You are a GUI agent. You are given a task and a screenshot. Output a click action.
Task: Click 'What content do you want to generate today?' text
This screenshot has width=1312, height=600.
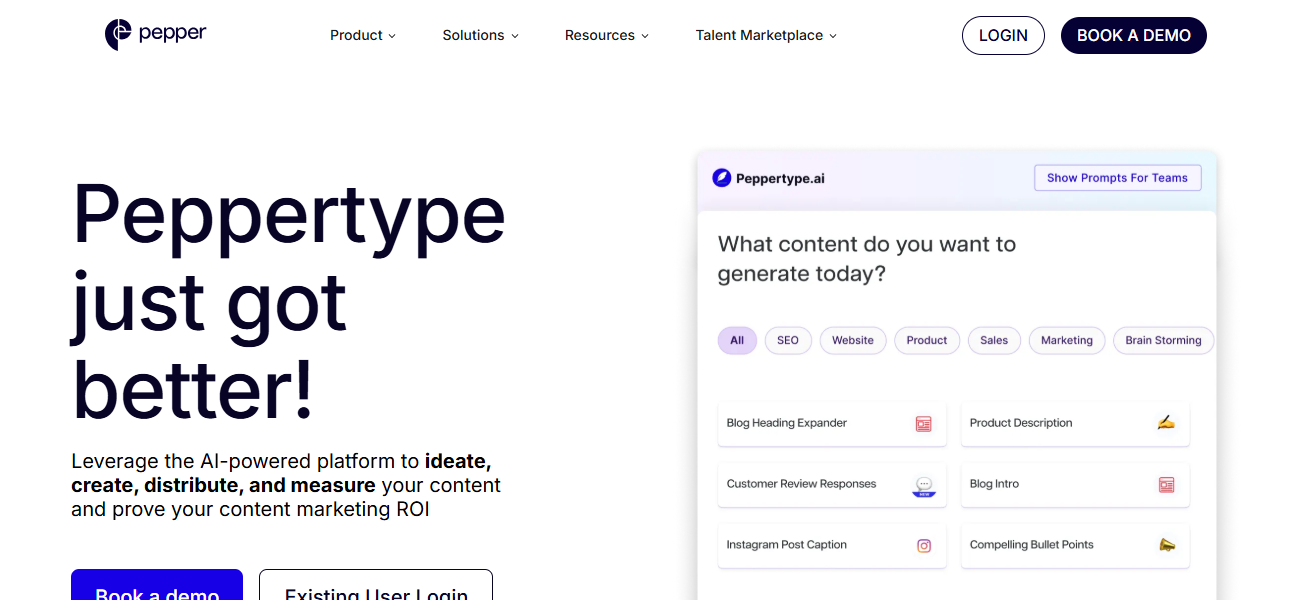[867, 259]
